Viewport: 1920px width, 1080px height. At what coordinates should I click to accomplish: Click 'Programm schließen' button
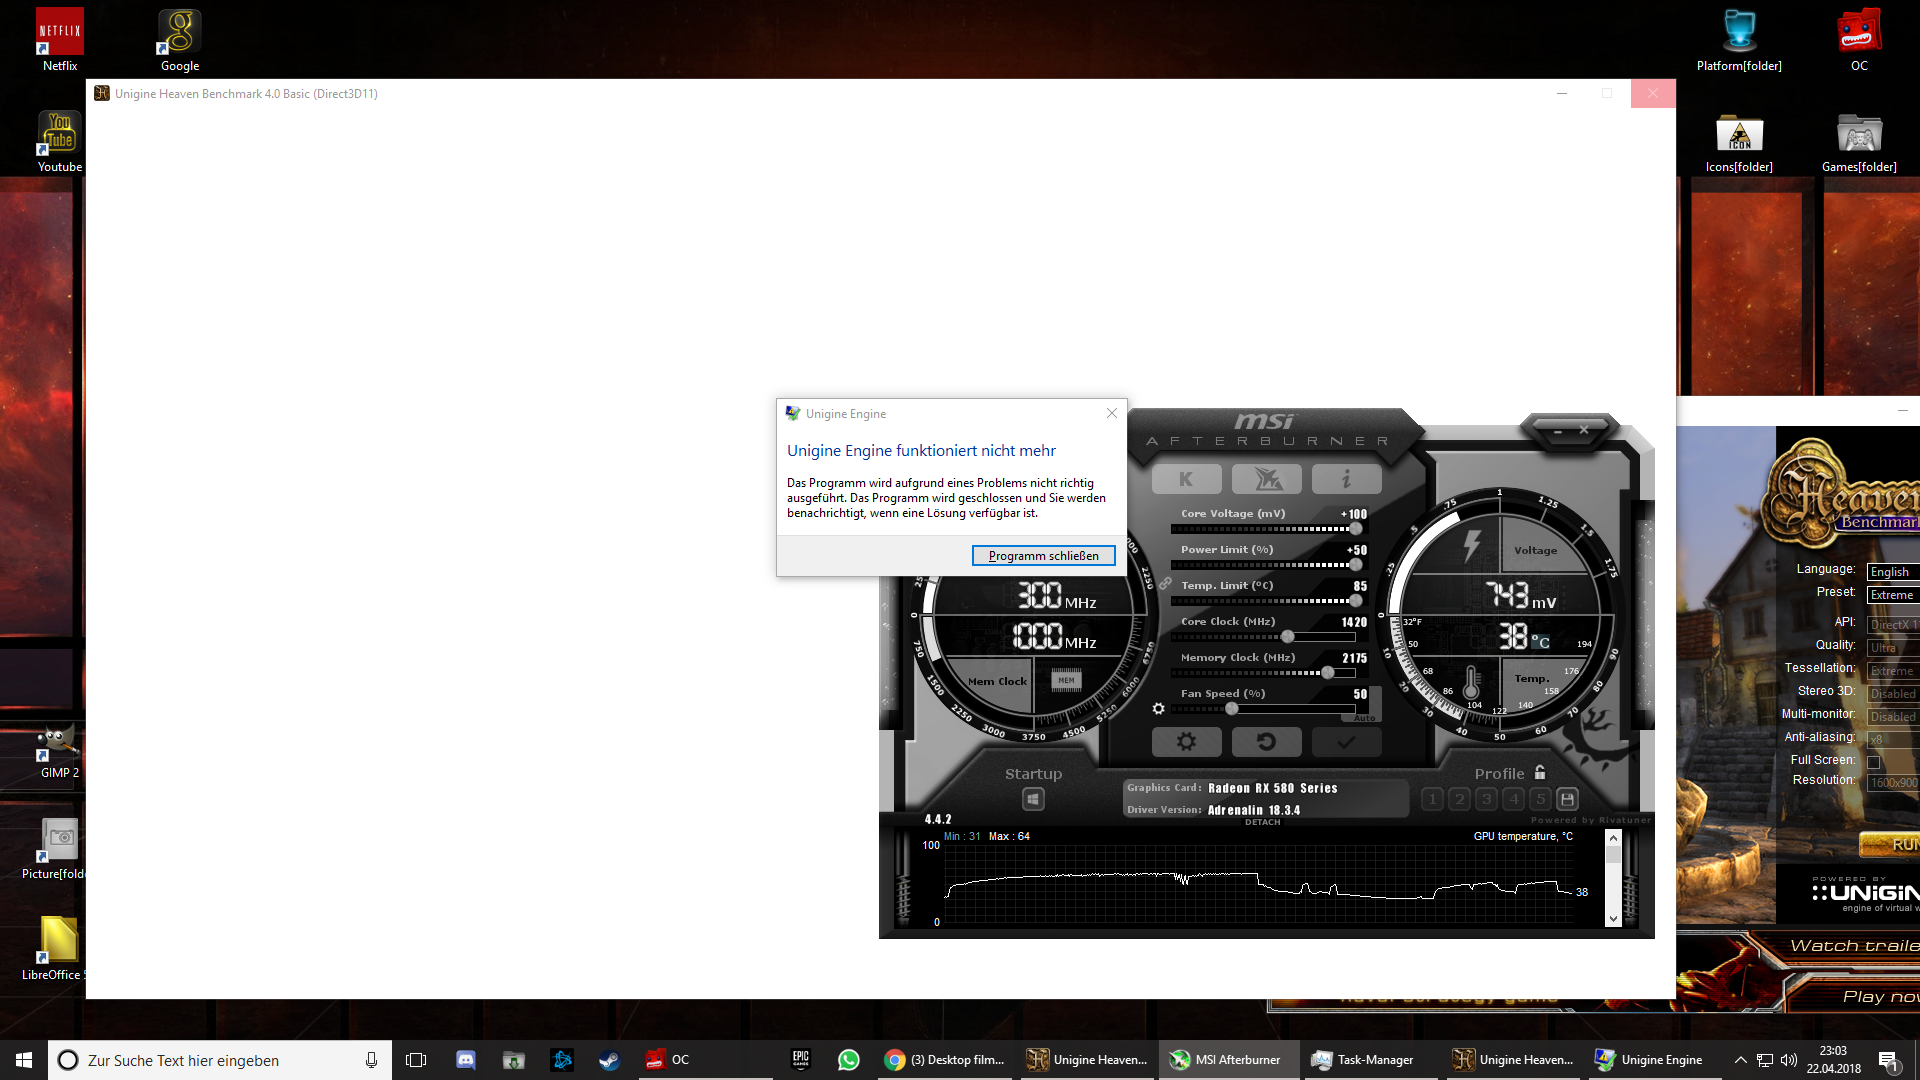1043,556
